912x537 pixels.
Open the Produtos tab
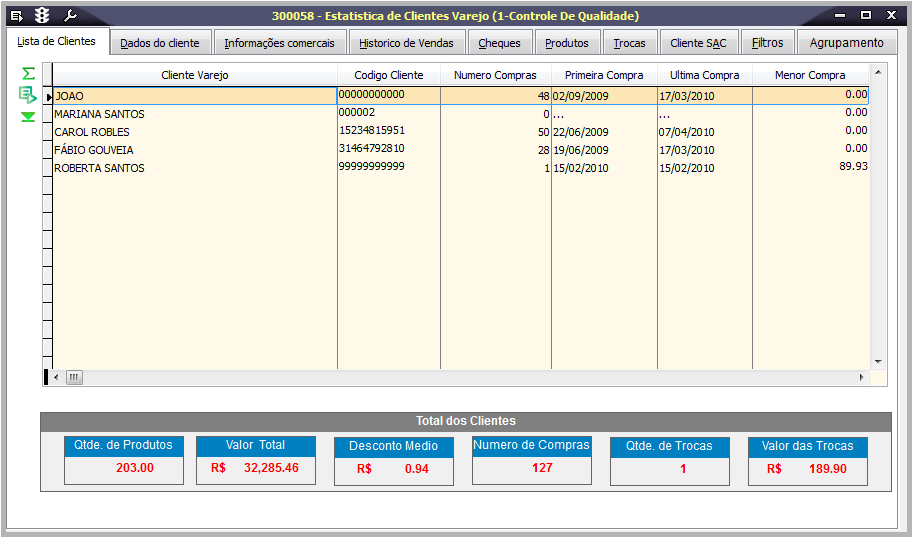coord(567,43)
